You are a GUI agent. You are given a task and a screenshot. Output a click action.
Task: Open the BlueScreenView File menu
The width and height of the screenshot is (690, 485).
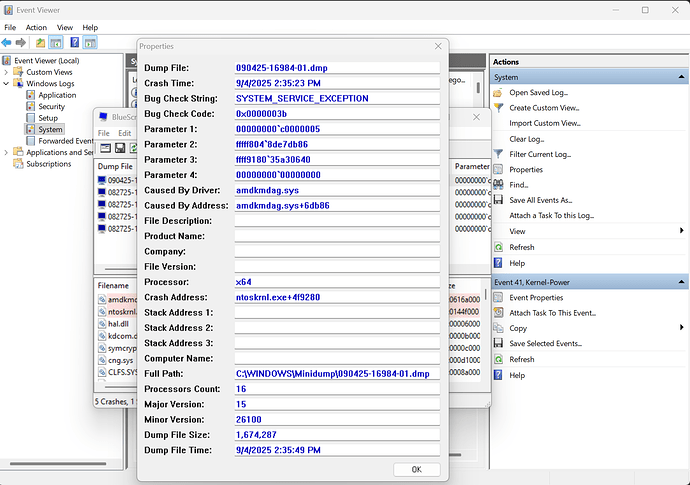(x=103, y=133)
